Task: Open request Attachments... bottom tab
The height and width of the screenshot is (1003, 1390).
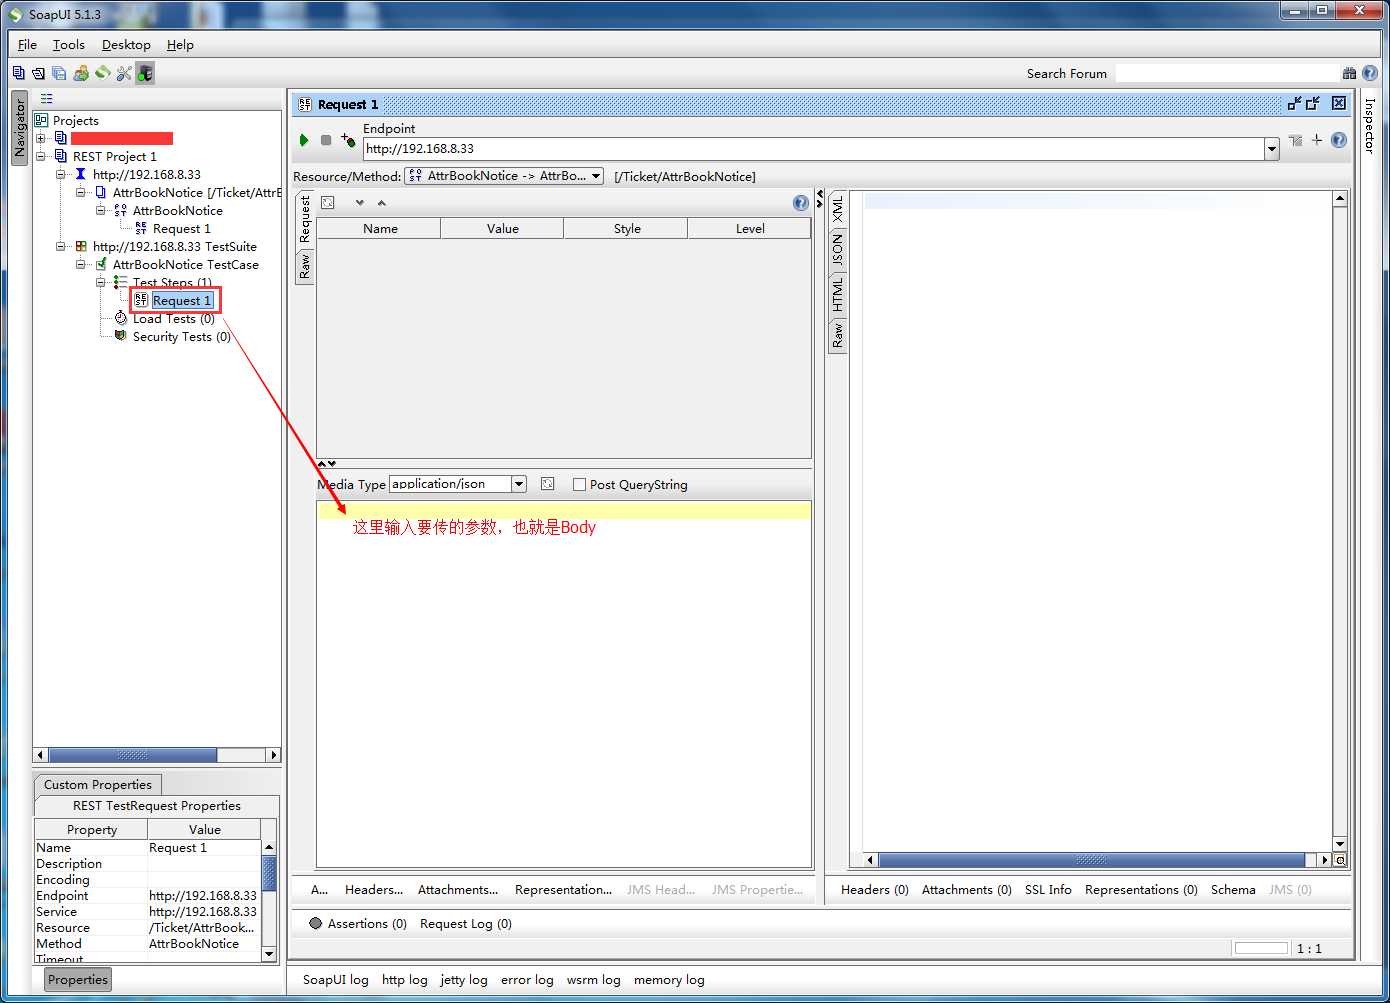Action: [458, 889]
